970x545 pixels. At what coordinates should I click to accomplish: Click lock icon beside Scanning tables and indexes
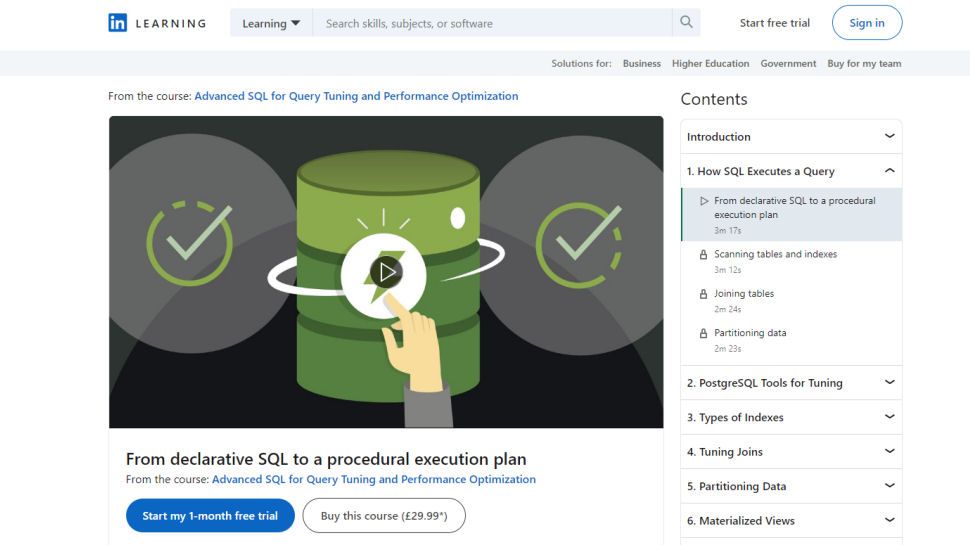coord(704,255)
